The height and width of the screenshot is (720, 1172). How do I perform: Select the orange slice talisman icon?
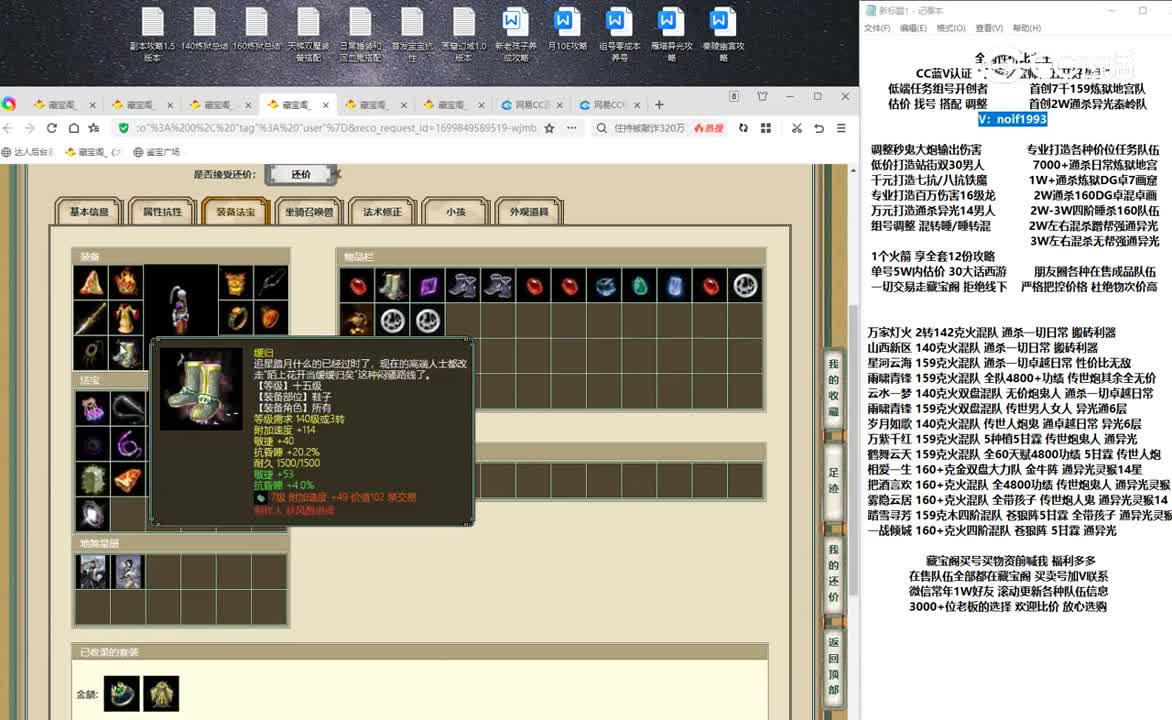(129, 480)
